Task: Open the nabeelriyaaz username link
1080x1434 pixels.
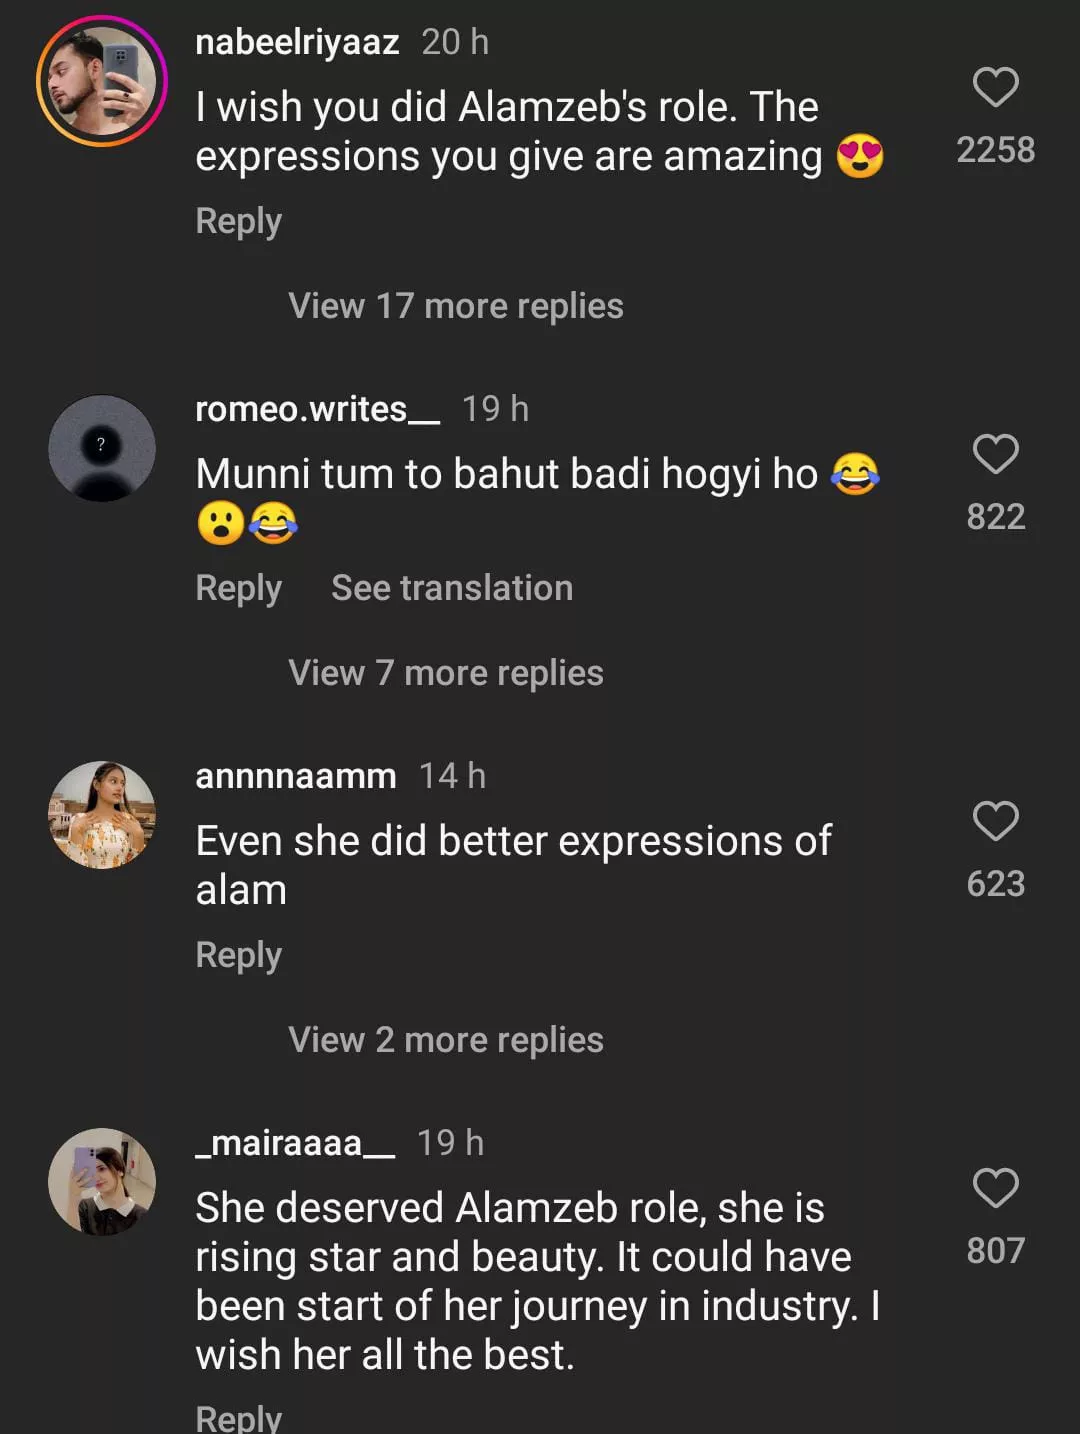Action: pyautogui.click(x=297, y=42)
